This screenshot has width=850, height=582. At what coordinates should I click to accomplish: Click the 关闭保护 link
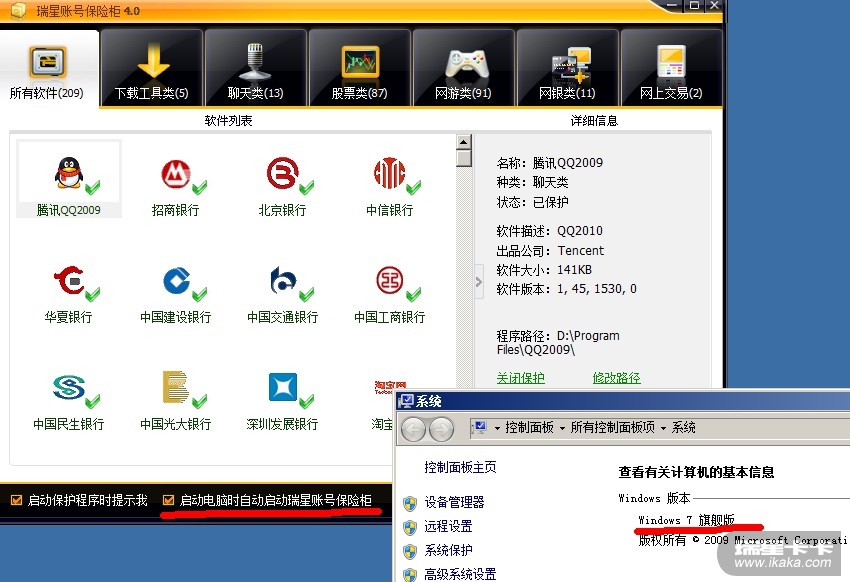tap(520, 378)
